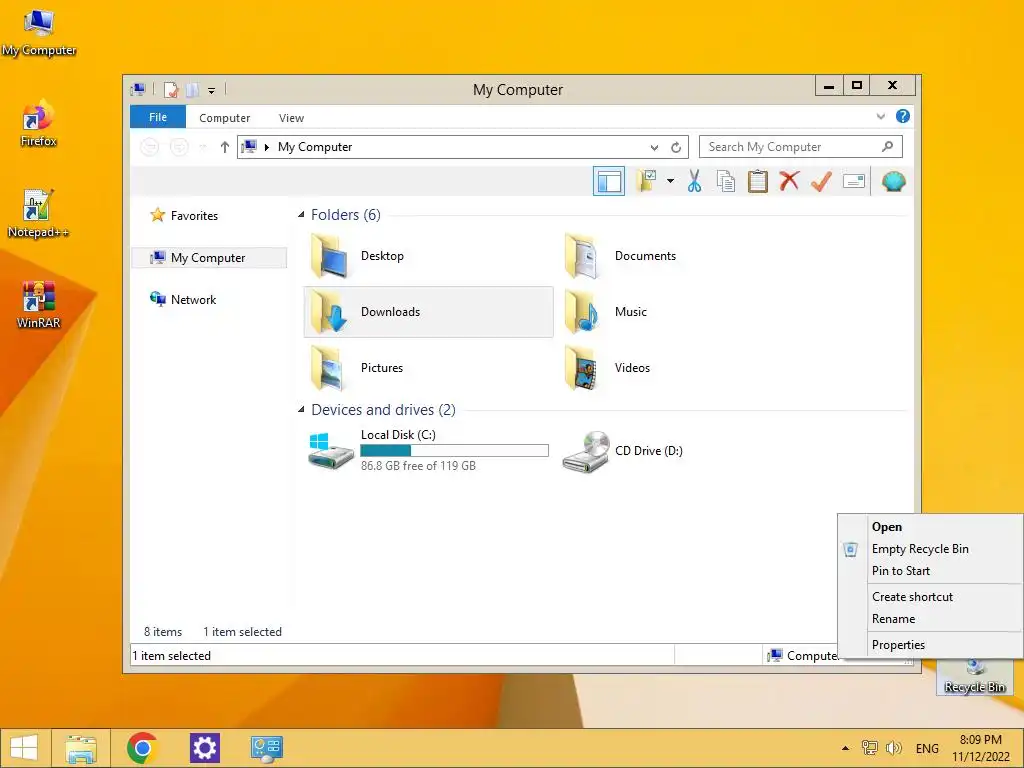This screenshot has width=1024, height=768.
Task: Click the New folder icon in title bar
Action: pos(192,89)
